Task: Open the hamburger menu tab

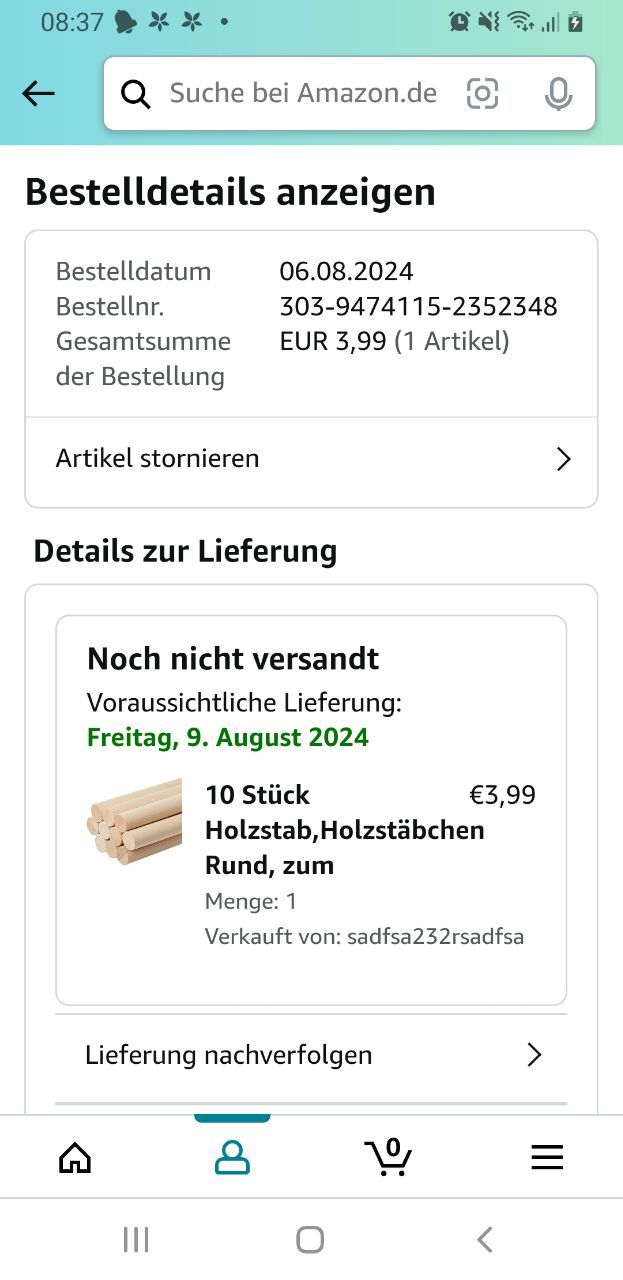Action: pyautogui.click(x=546, y=1157)
